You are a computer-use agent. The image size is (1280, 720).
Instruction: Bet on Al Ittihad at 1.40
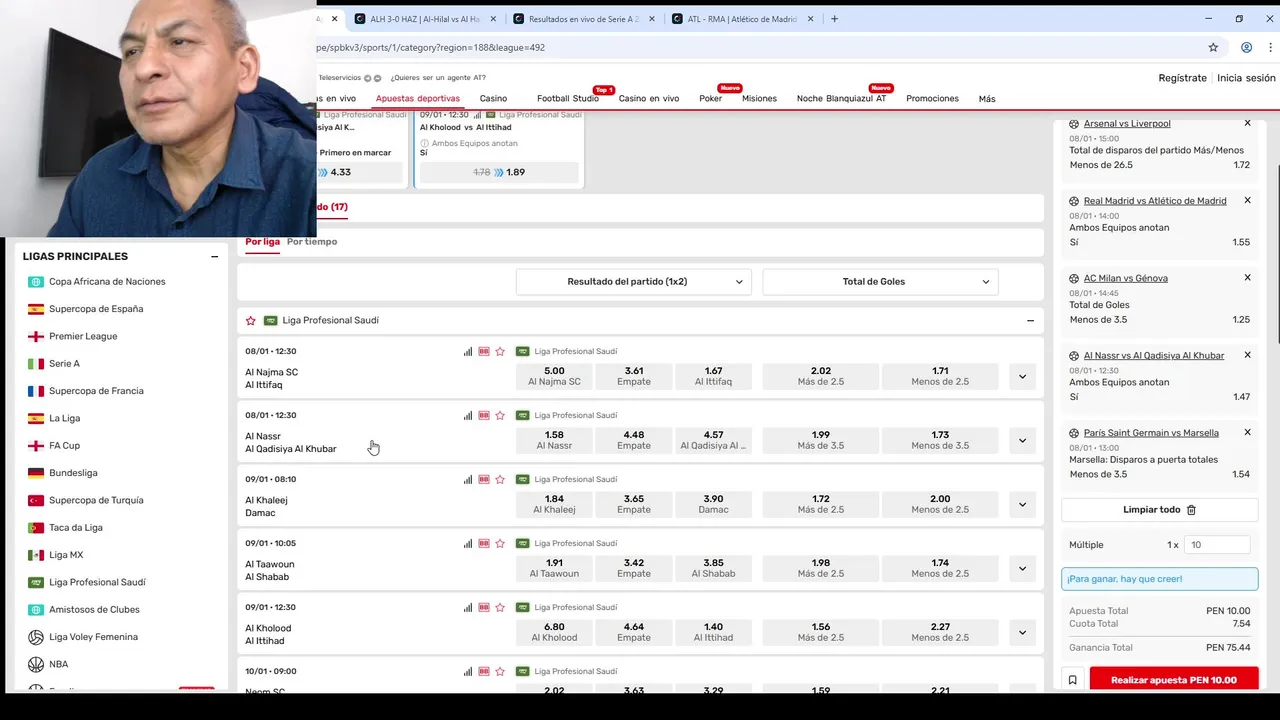coord(713,633)
